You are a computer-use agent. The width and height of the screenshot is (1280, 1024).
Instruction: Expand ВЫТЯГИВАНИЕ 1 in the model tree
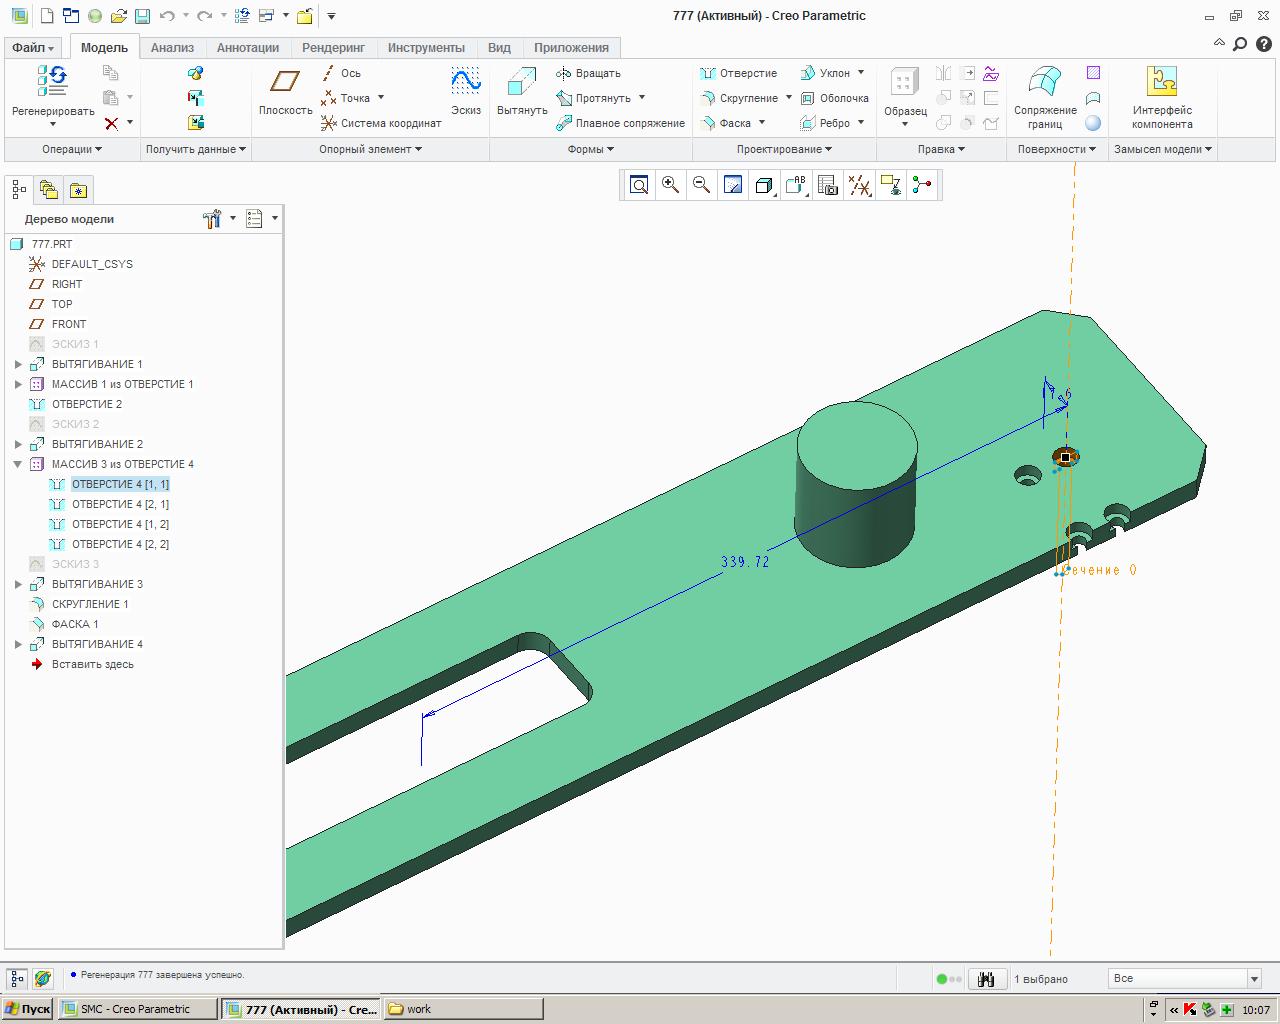(18, 364)
